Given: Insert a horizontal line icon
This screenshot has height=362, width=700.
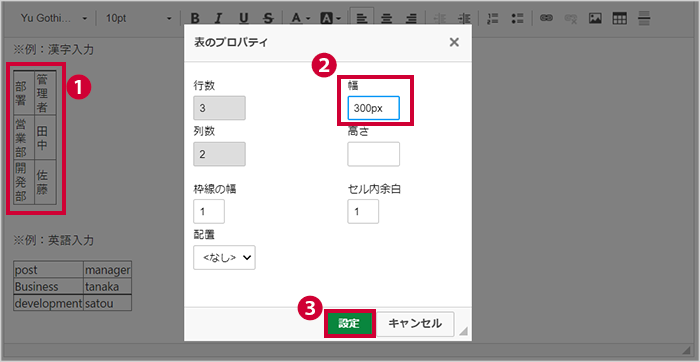Looking at the screenshot, I should (644, 18).
